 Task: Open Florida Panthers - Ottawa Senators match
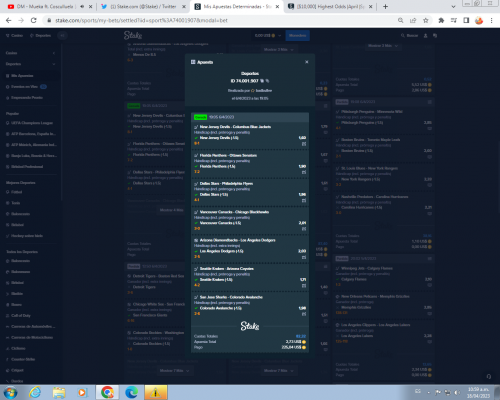228,155
